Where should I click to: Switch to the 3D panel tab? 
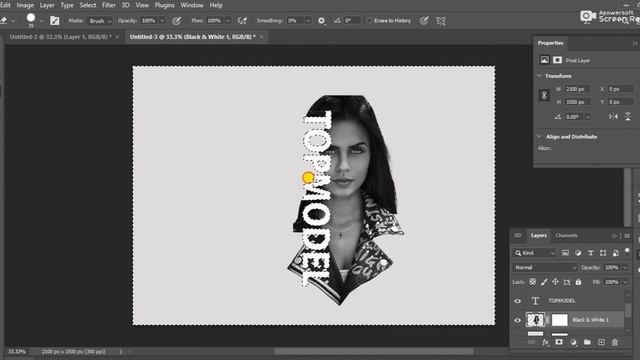click(x=518, y=236)
